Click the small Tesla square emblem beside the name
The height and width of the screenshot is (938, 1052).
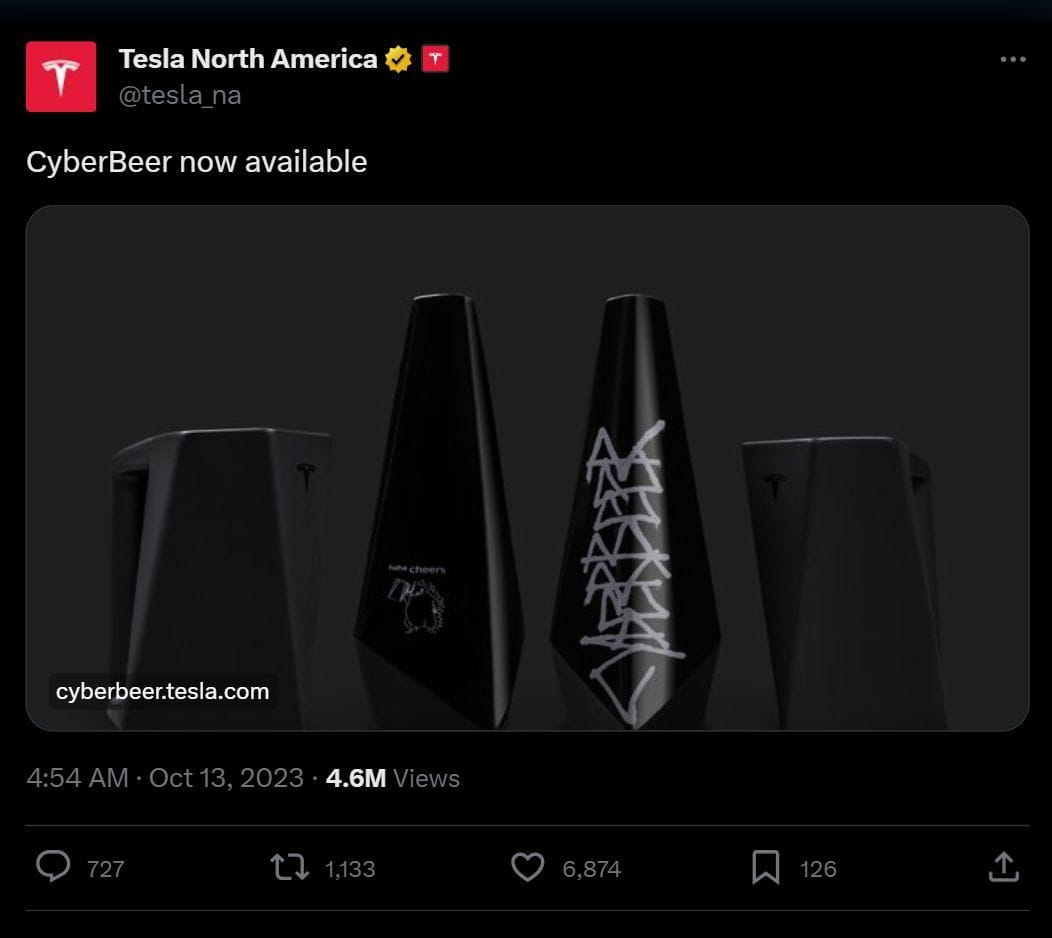click(434, 58)
